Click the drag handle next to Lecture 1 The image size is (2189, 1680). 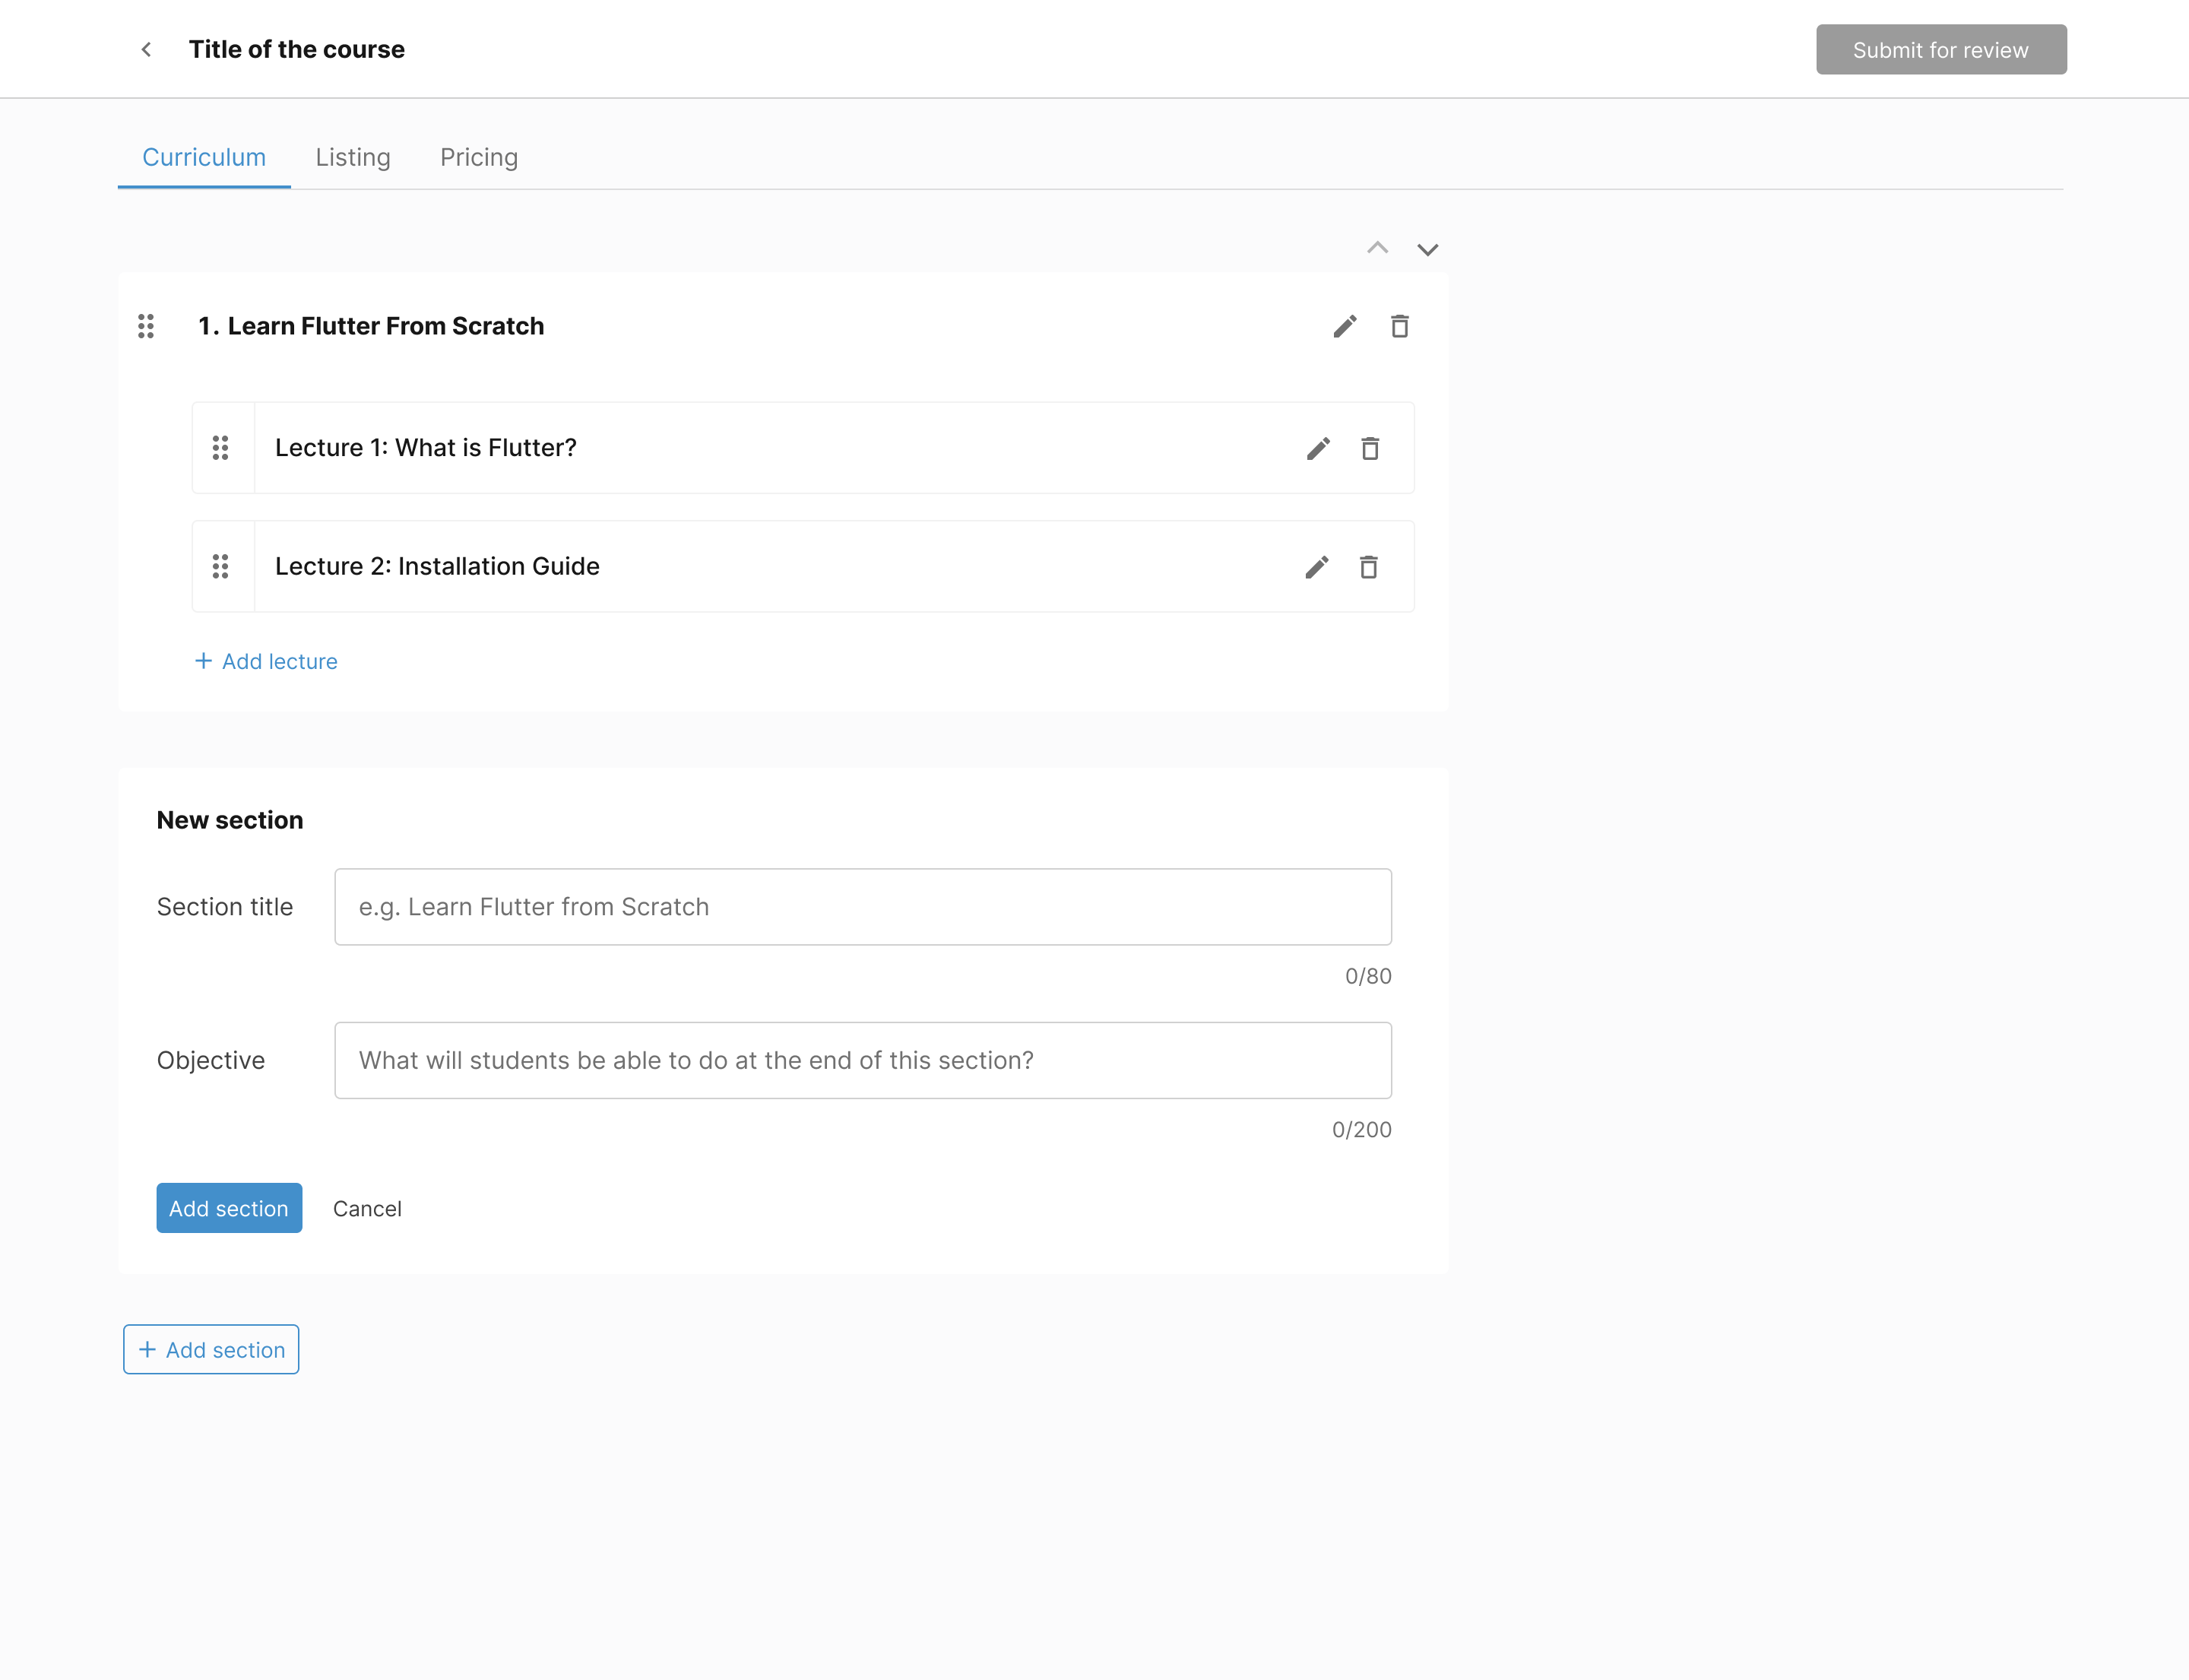pyautogui.click(x=221, y=448)
